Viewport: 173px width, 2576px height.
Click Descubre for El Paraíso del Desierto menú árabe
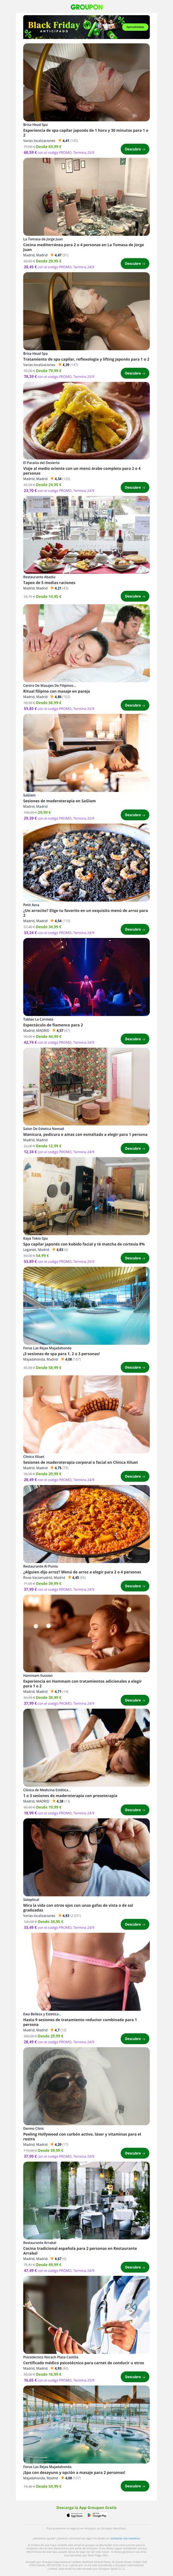click(134, 487)
